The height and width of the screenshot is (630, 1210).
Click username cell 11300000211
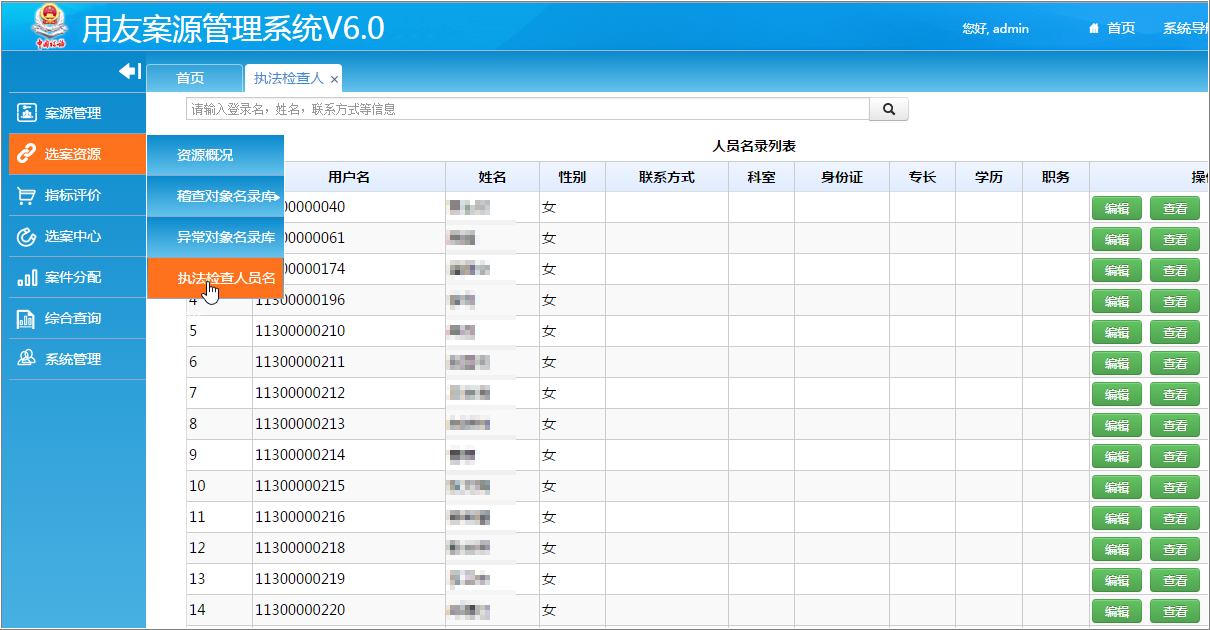tap(349, 362)
